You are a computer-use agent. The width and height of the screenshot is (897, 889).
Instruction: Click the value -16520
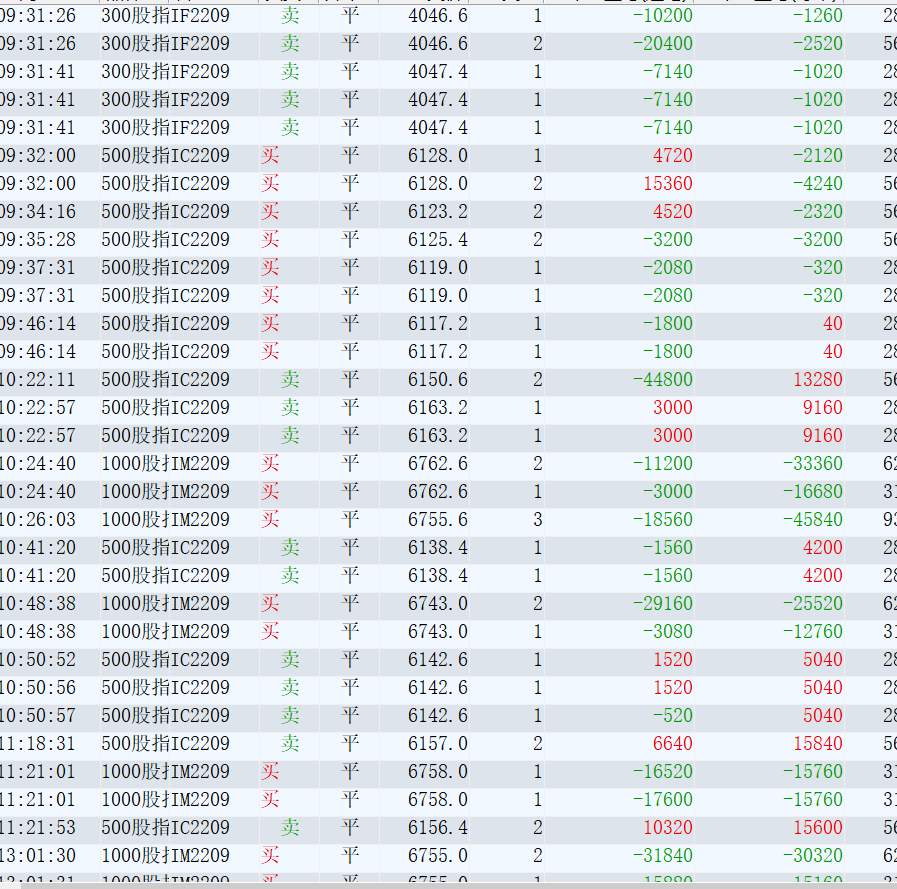[662, 772]
